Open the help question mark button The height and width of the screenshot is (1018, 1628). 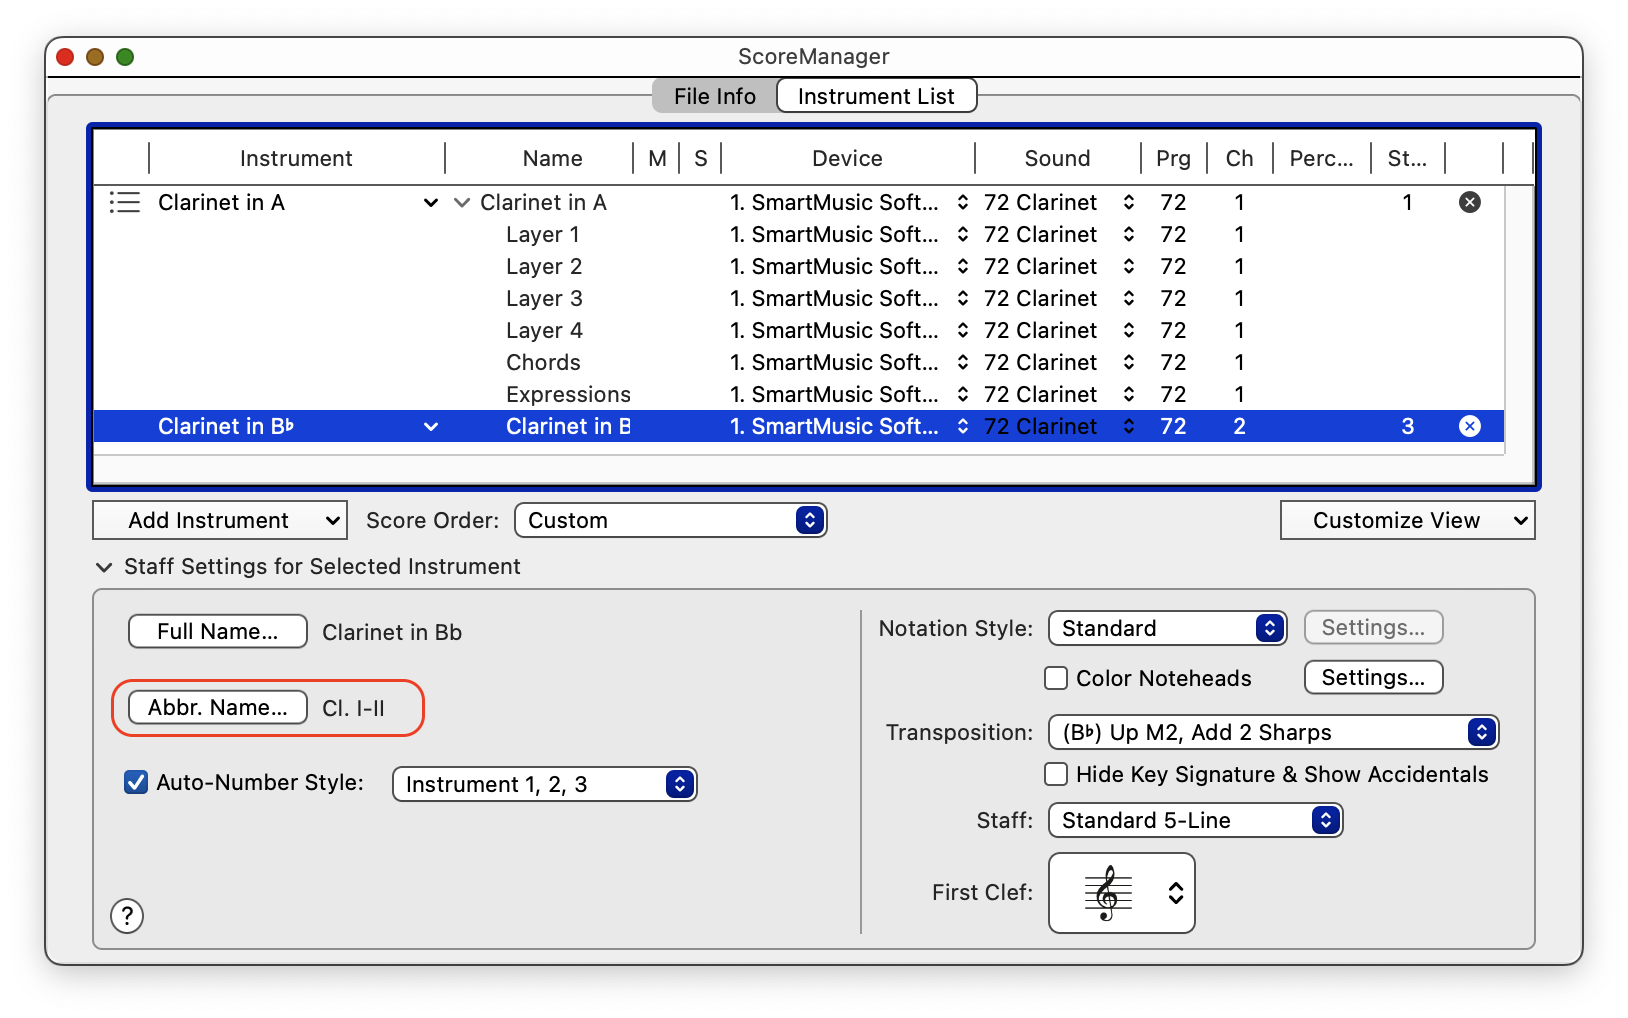[x=127, y=915]
